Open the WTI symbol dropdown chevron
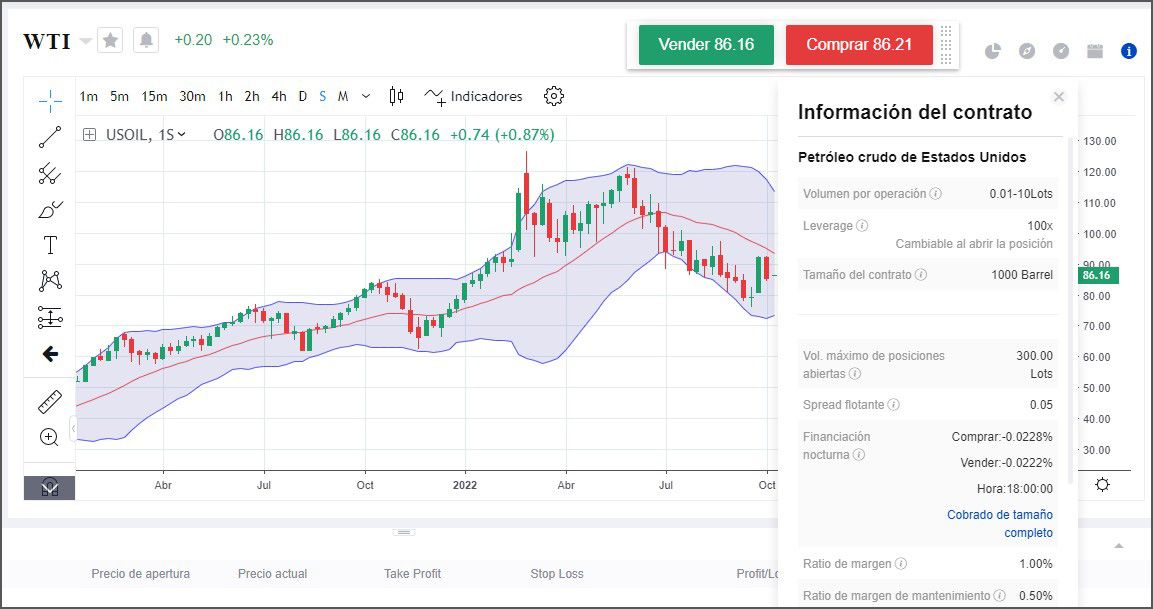This screenshot has height=609, width=1153. tap(84, 40)
